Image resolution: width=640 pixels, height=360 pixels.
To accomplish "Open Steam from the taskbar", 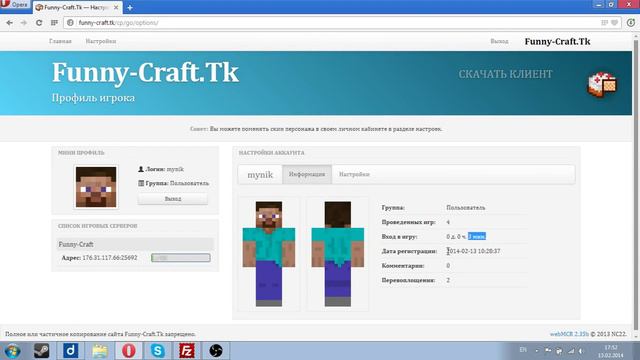I will 41,351.
